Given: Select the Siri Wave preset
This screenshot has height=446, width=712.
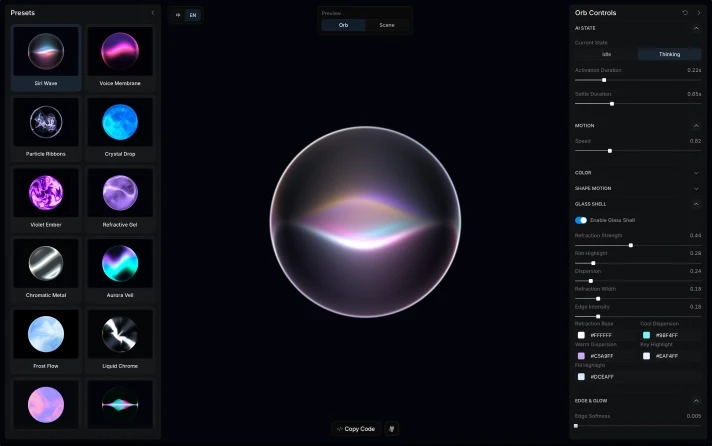Looking at the screenshot, I should click(46, 58).
